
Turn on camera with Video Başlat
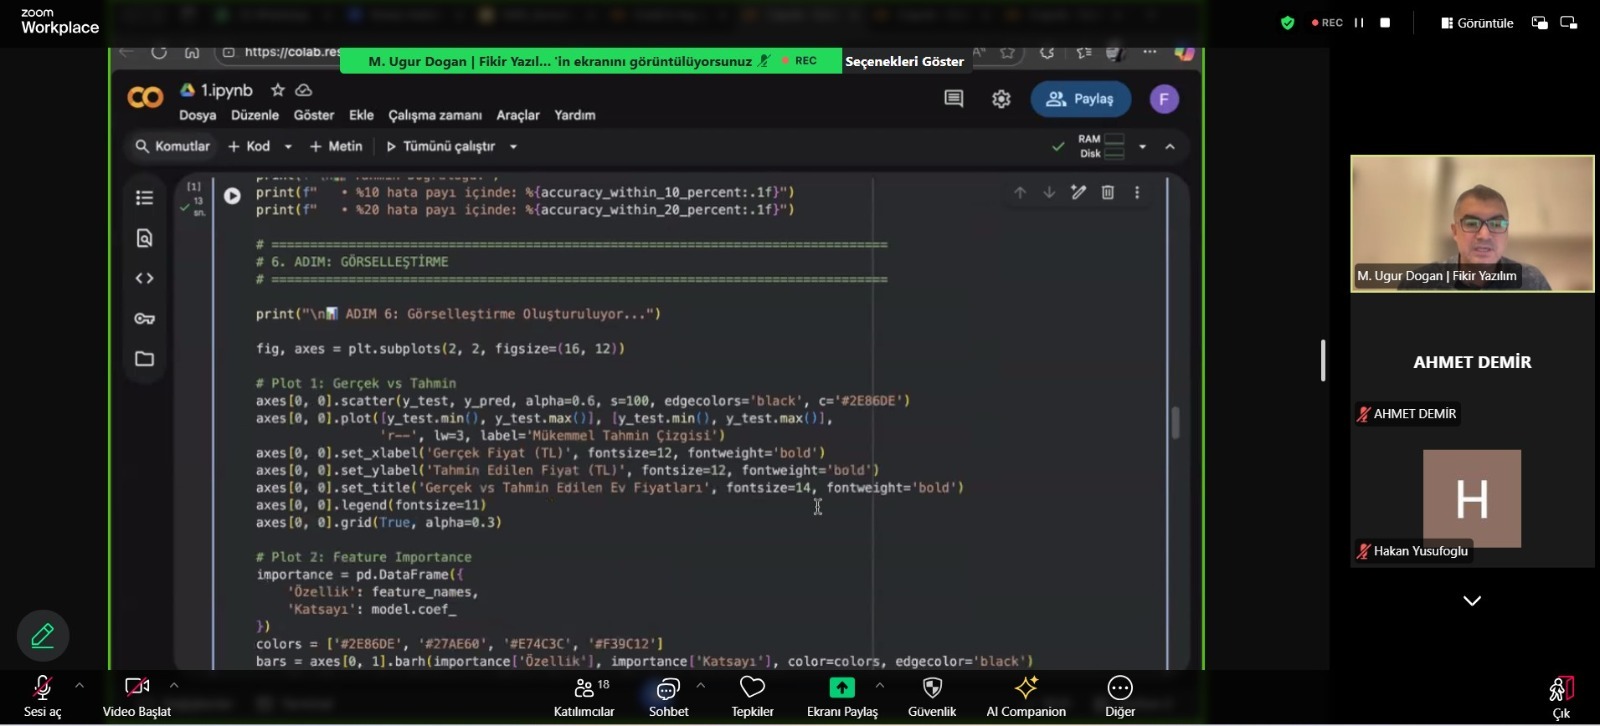point(137,696)
